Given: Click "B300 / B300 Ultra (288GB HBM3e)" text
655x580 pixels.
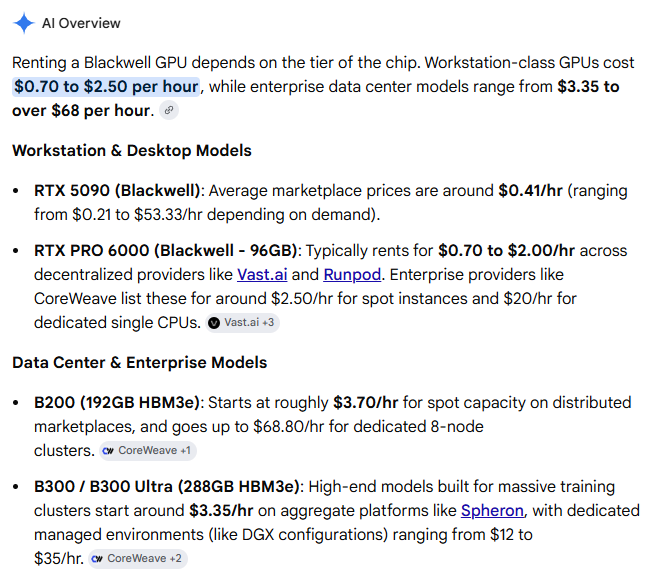Looking at the screenshot, I should click(167, 487).
